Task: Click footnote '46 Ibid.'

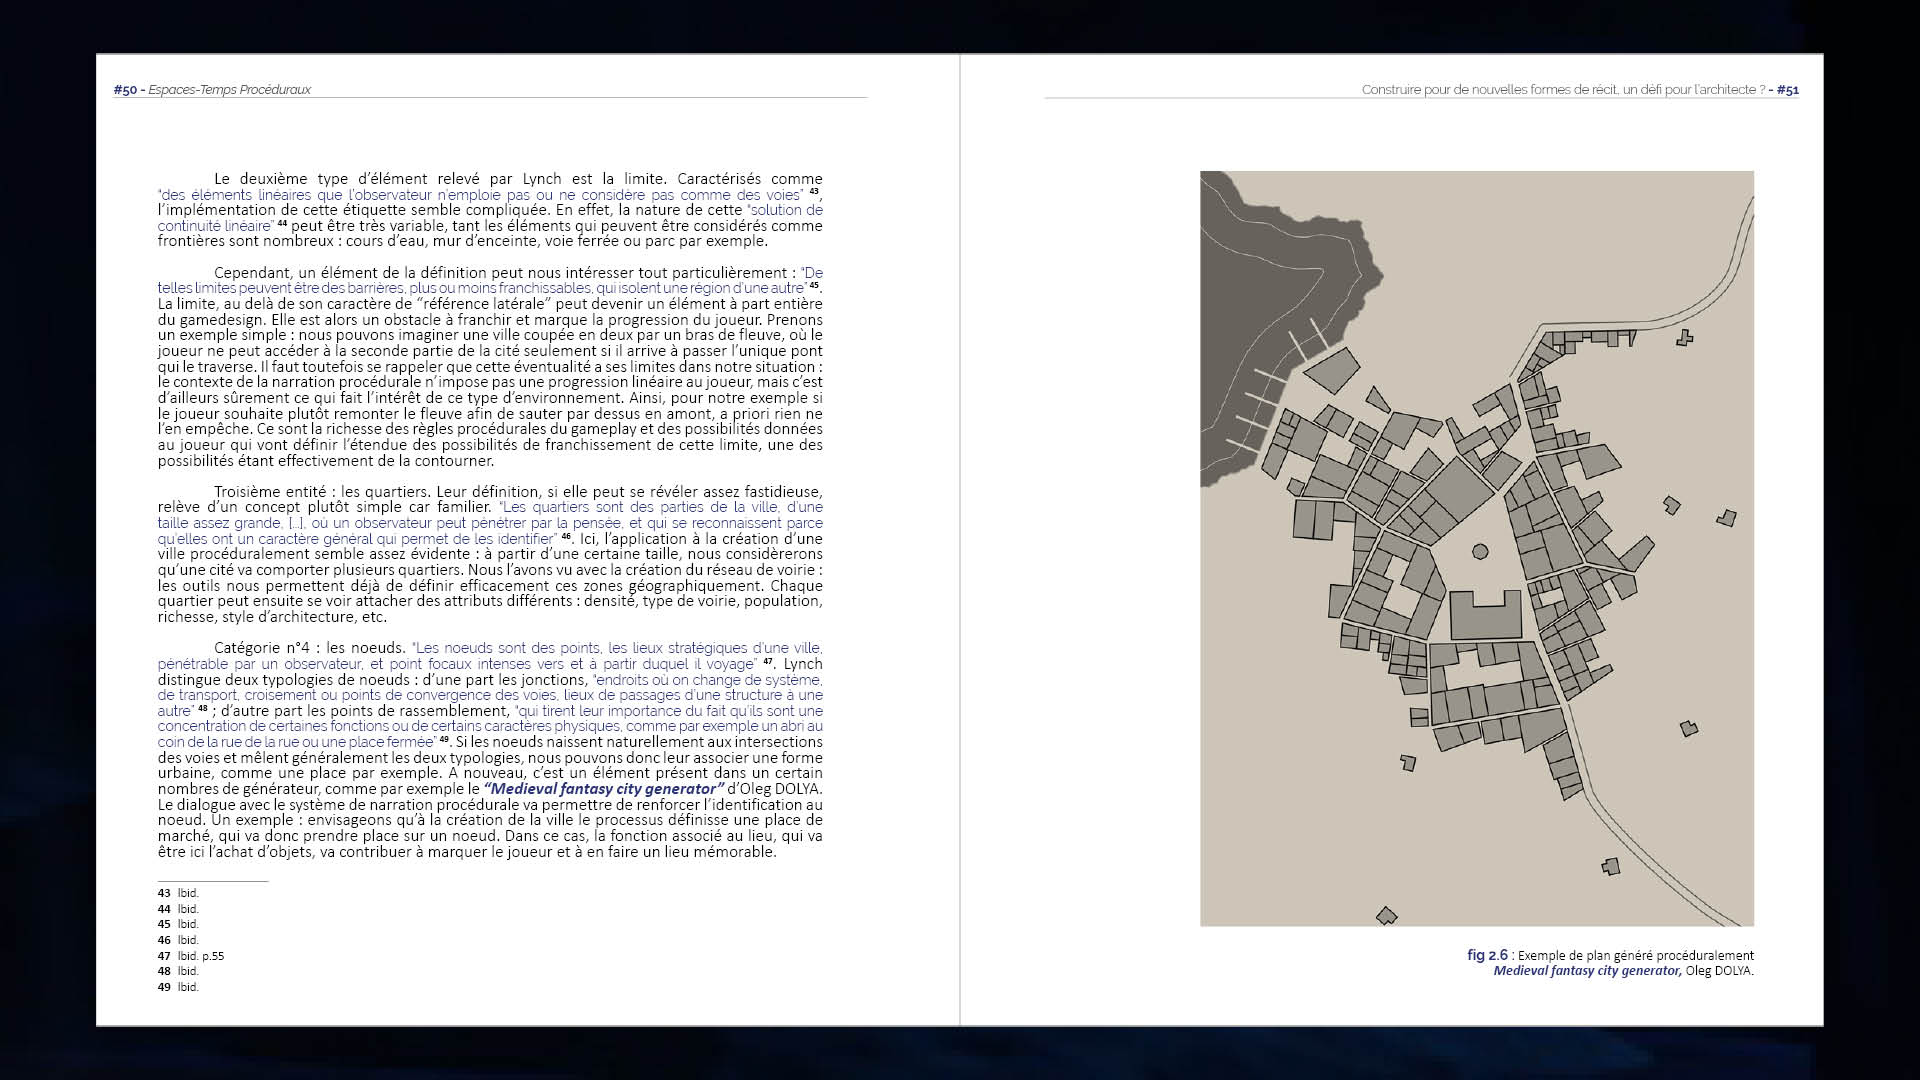Action: pos(178,940)
